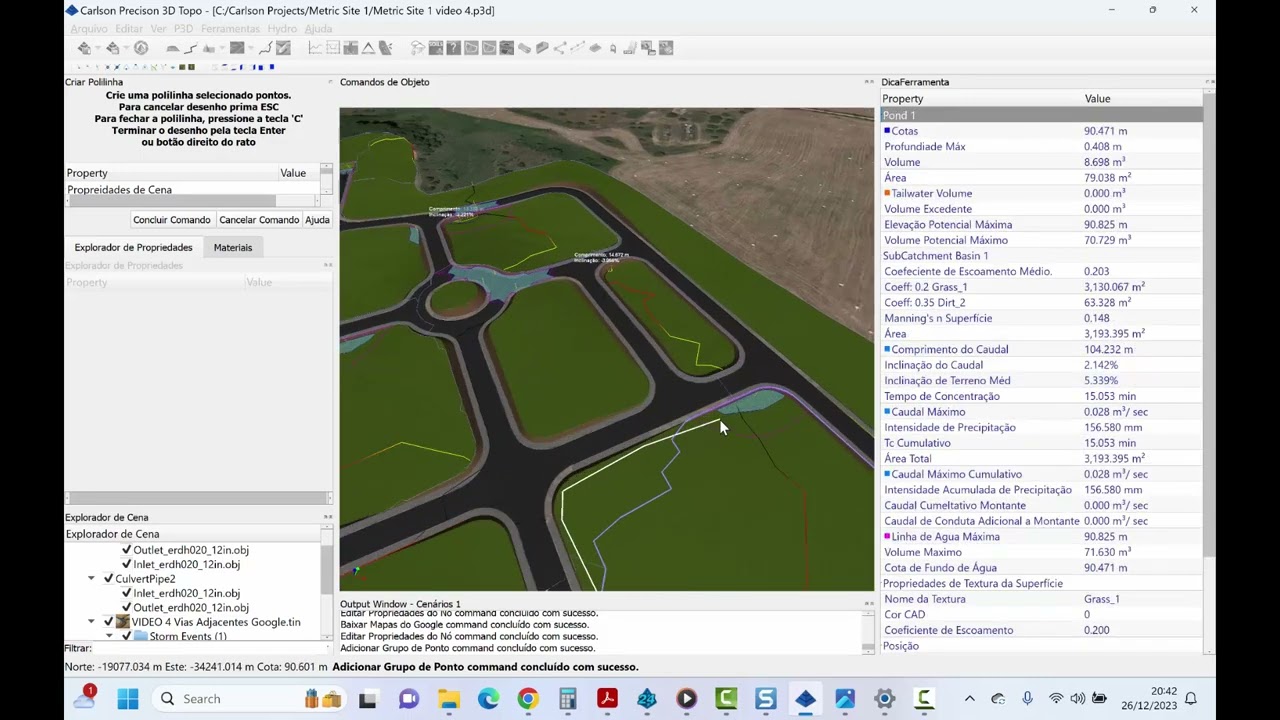Open the Hydro menu
The width and height of the screenshot is (1280, 720).
(x=282, y=29)
